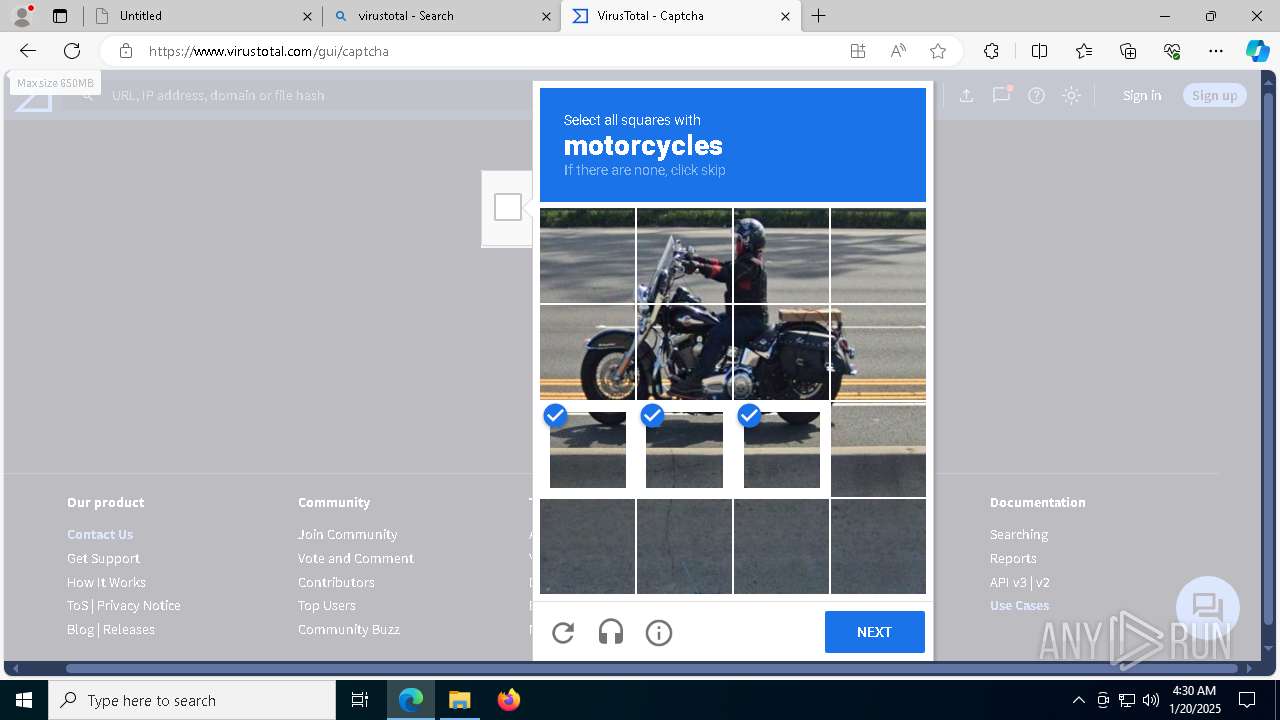Click the Sign up button
The width and height of the screenshot is (1280, 720).
(1215, 95)
